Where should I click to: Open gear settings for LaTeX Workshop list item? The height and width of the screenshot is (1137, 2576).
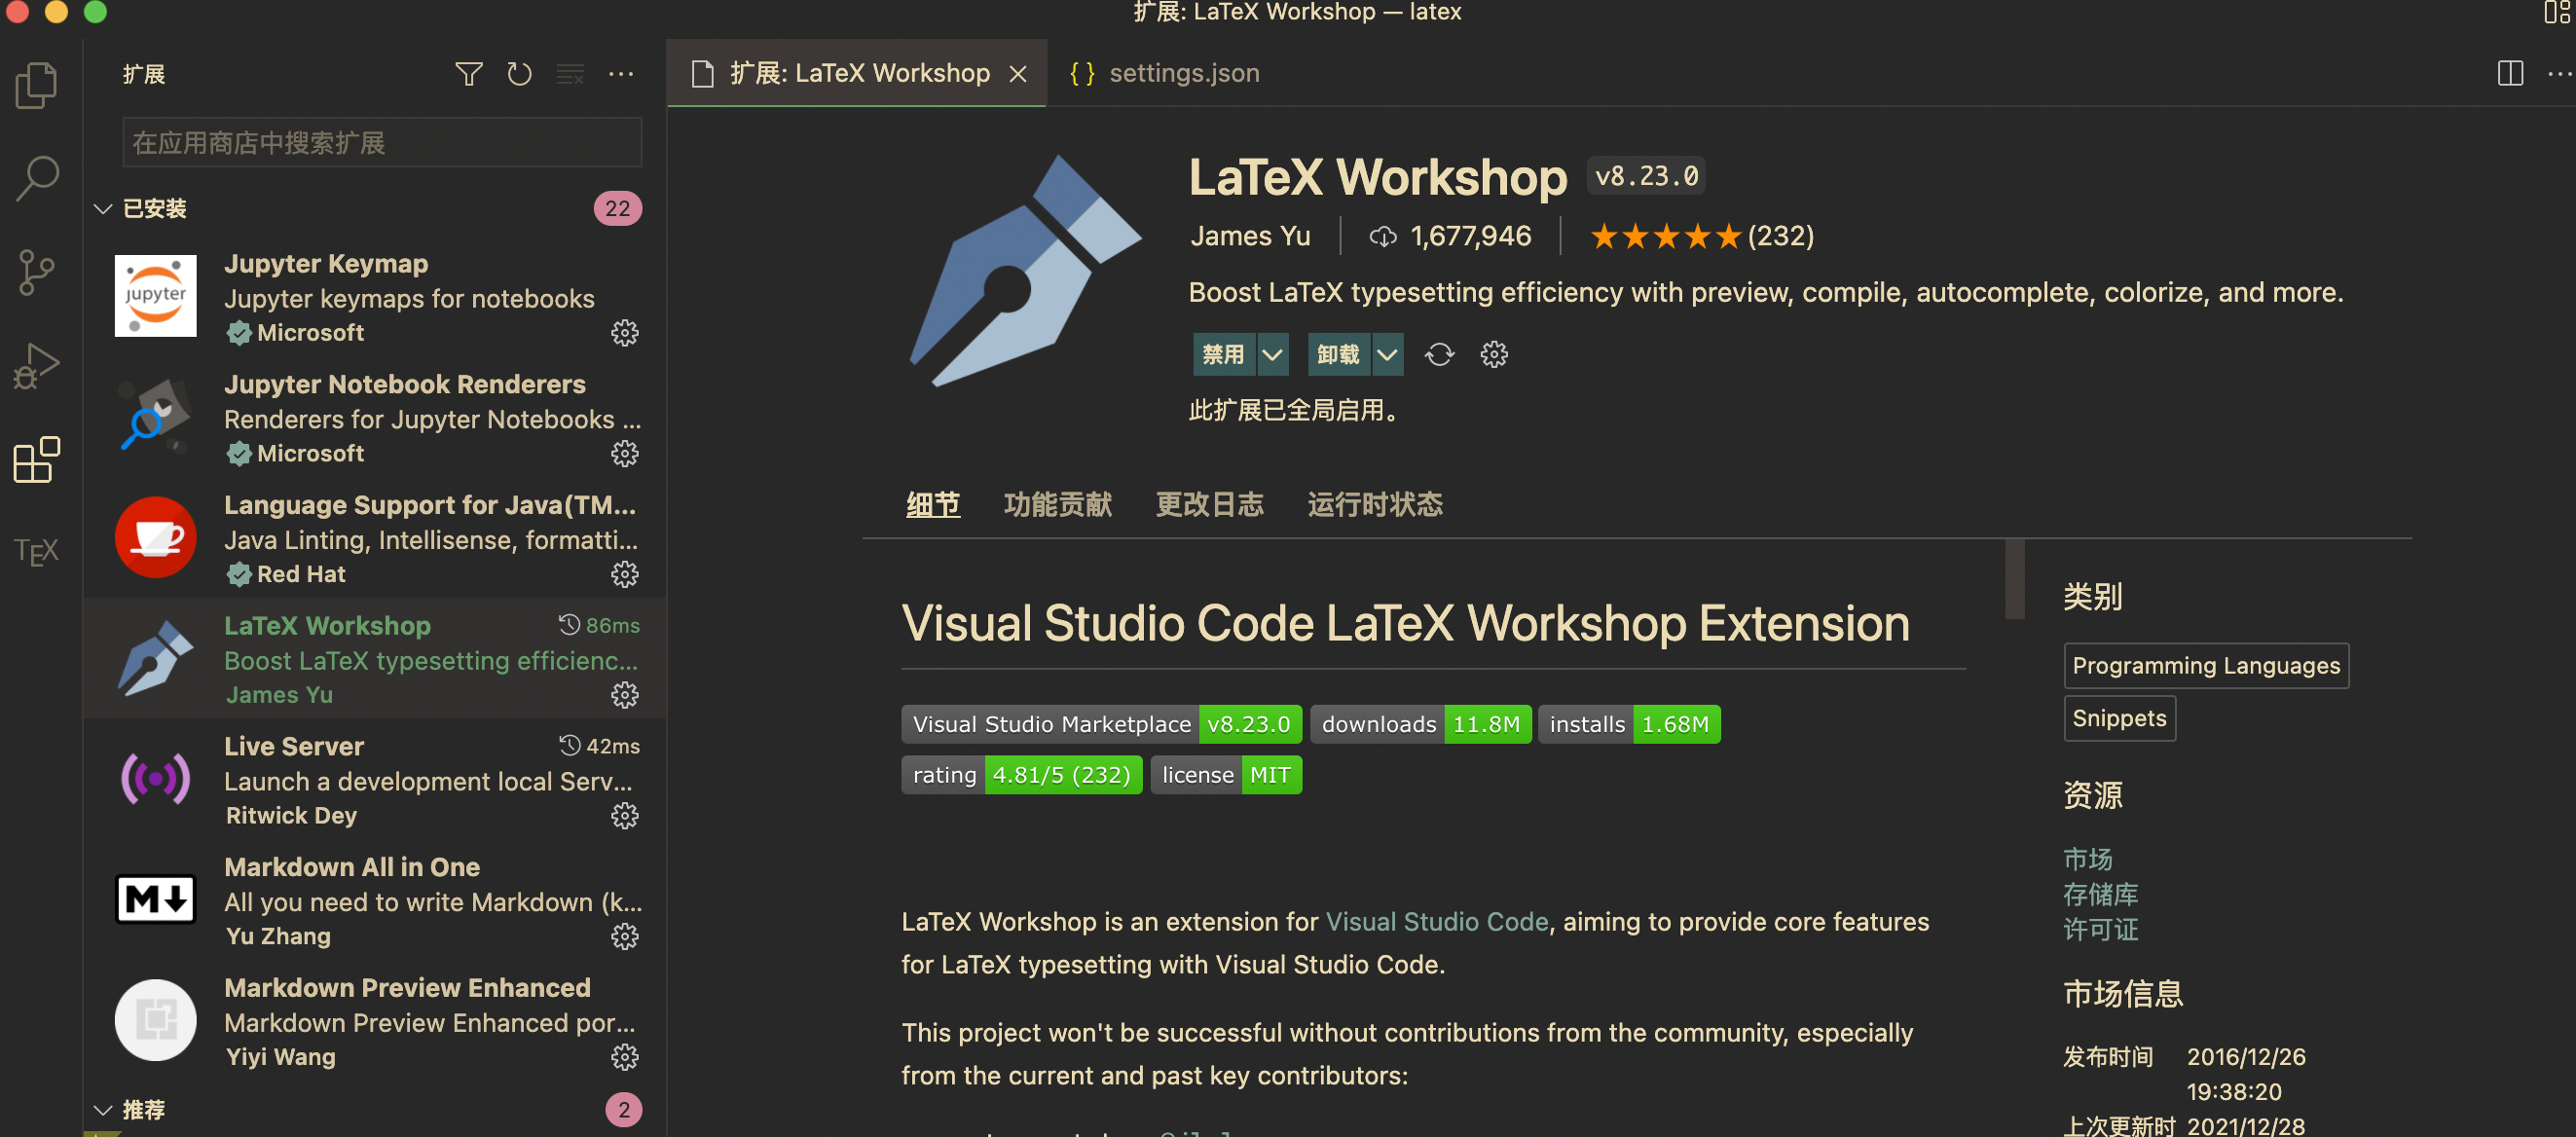coord(625,695)
